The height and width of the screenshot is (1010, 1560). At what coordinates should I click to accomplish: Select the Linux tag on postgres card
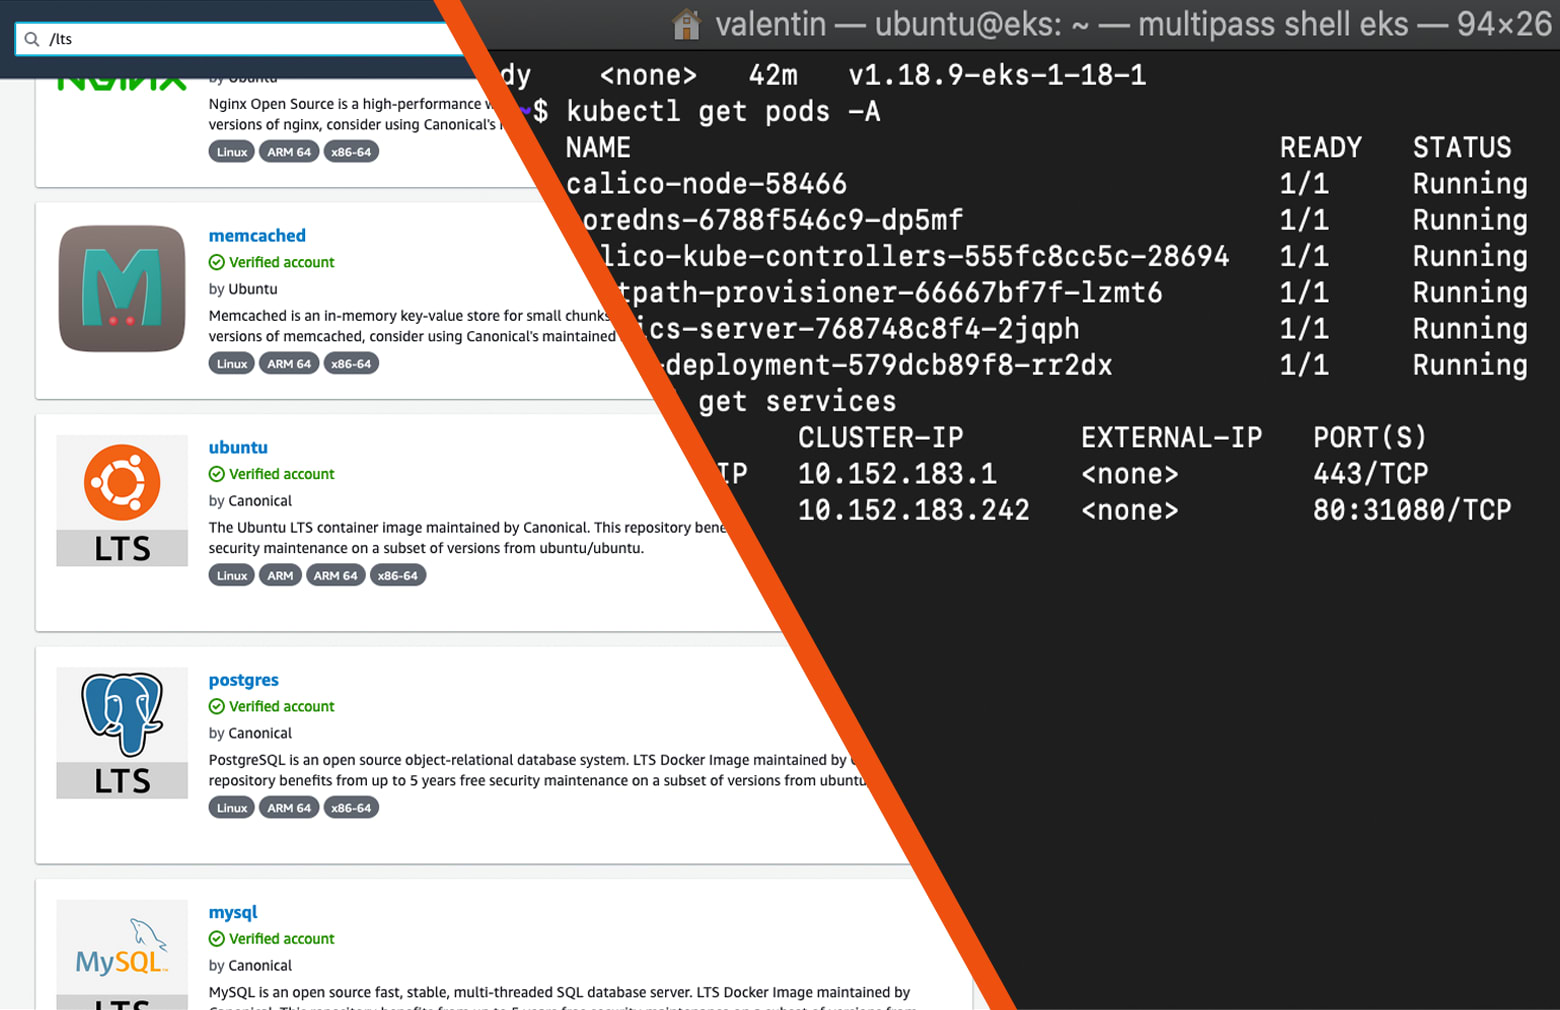coord(232,808)
